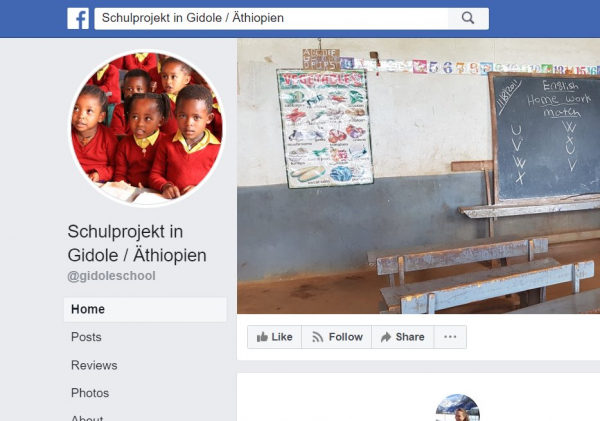This screenshot has width=600, height=421.
Task: Click the Follow button label
Action: click(346, 337)
